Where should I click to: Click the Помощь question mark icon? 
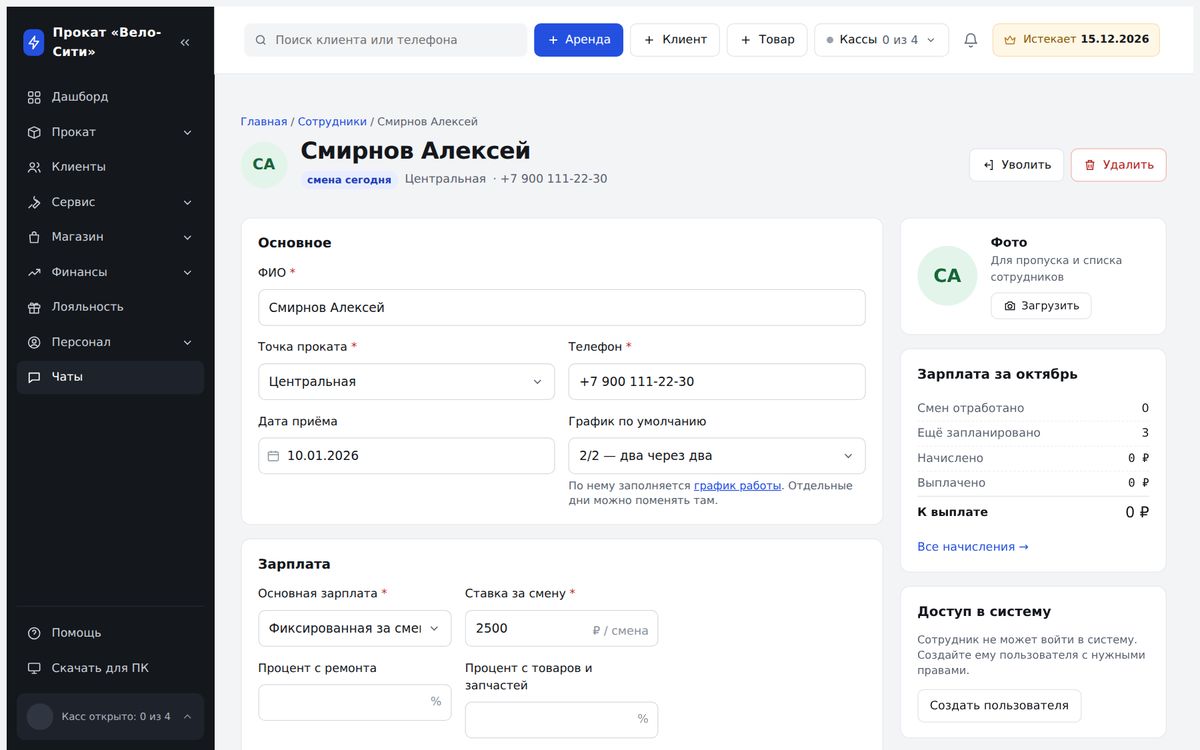coord(34,633)
